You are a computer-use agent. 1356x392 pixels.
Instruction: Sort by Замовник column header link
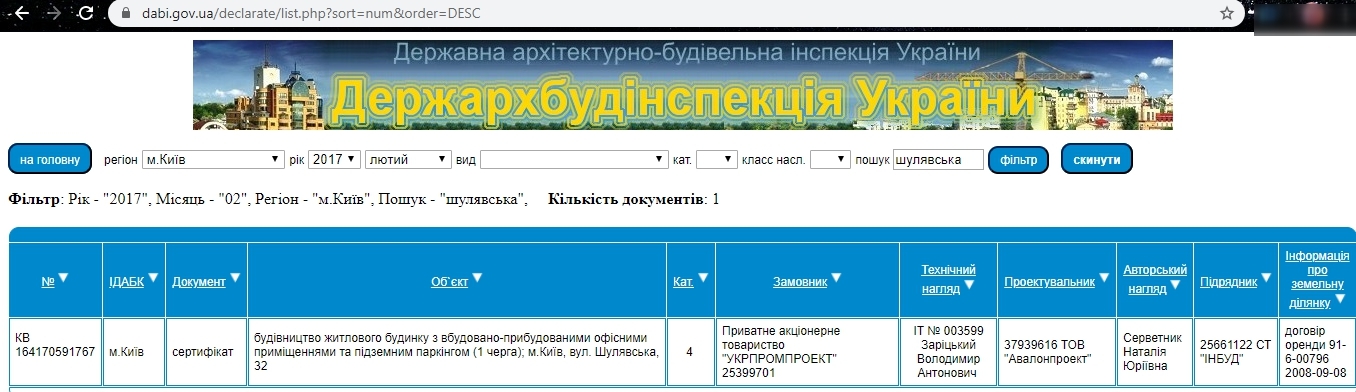click(800, 282)
